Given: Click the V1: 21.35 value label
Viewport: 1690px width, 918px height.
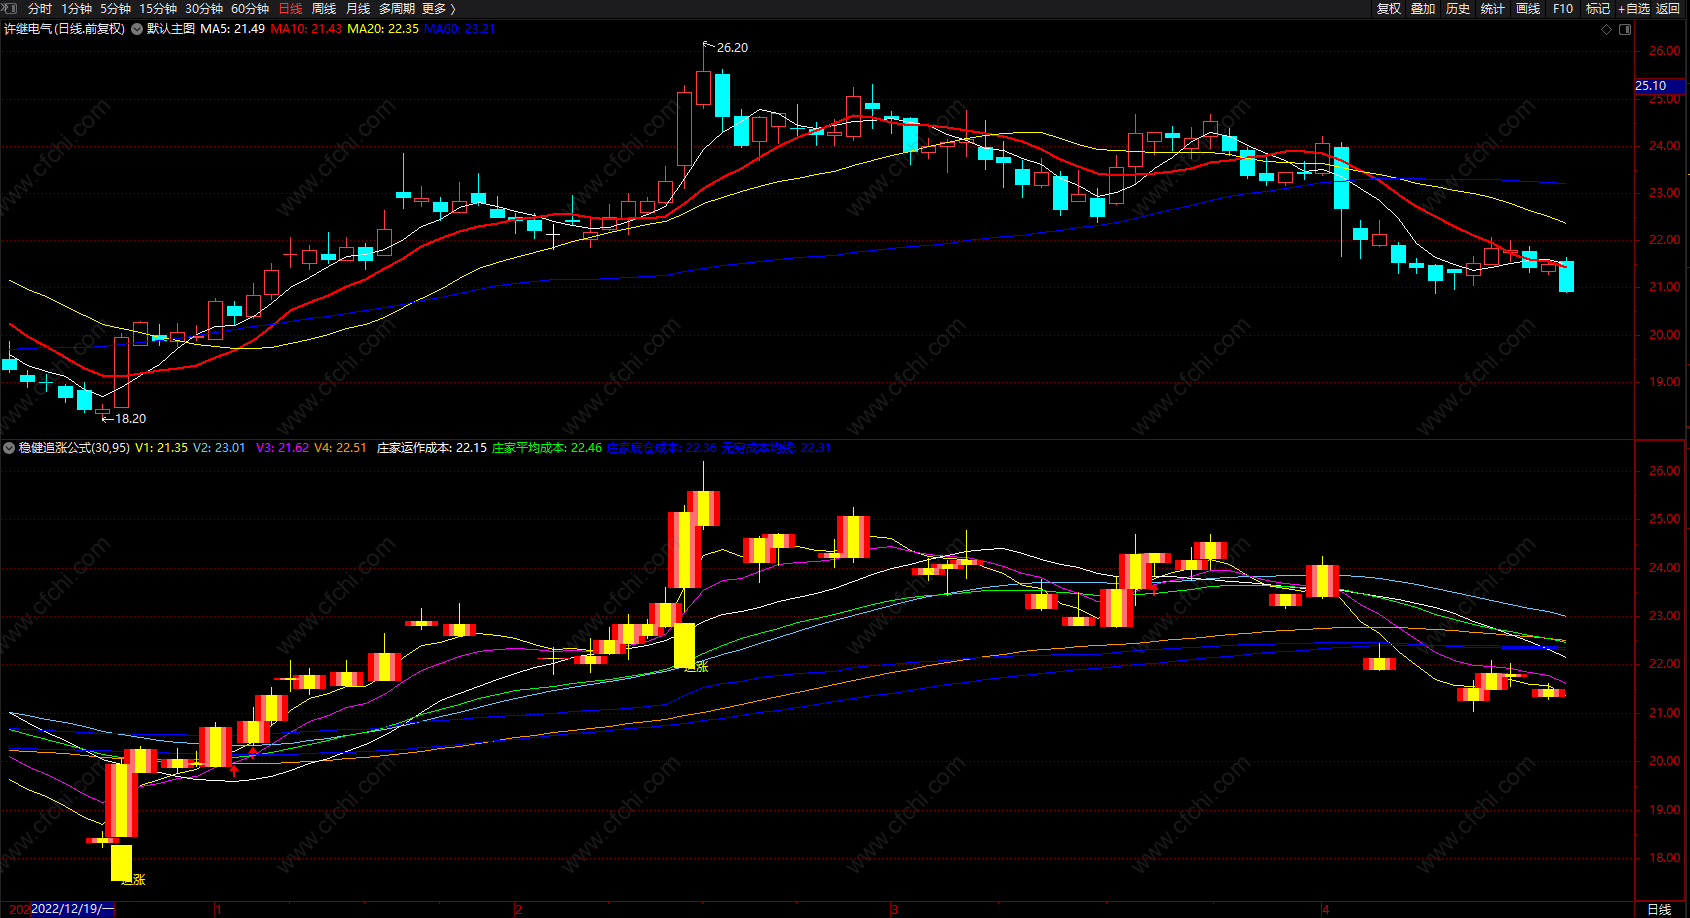Looking at the screenshot, I should pos(161,448).
